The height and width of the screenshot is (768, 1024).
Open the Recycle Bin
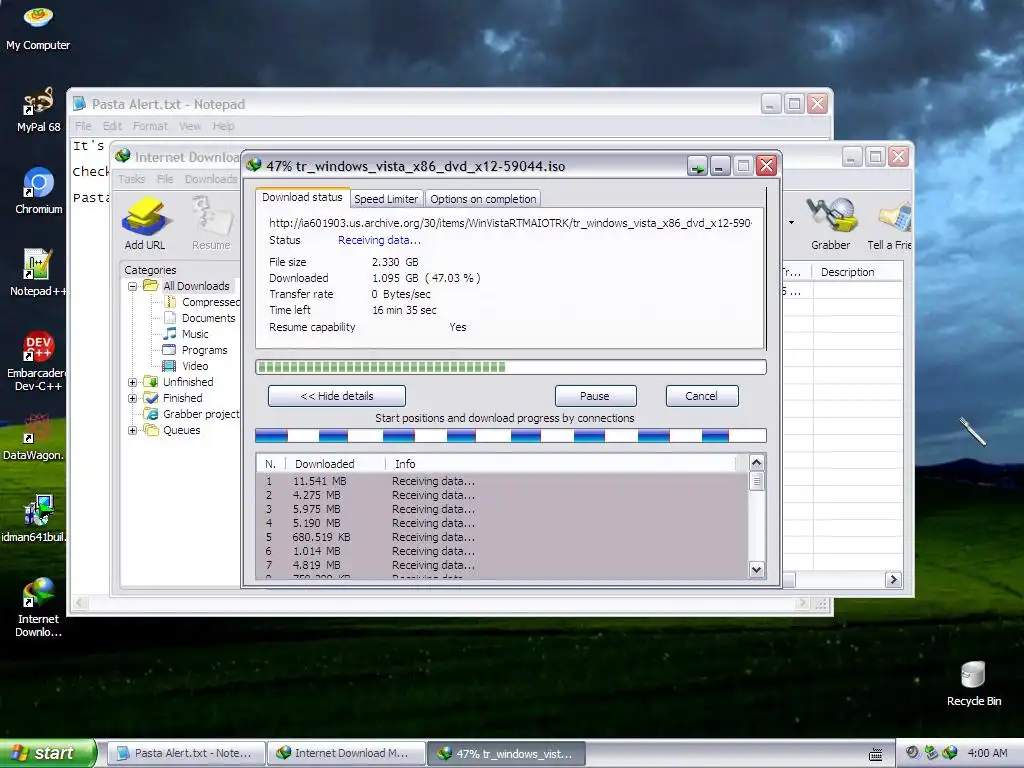[x=973, y=684]
